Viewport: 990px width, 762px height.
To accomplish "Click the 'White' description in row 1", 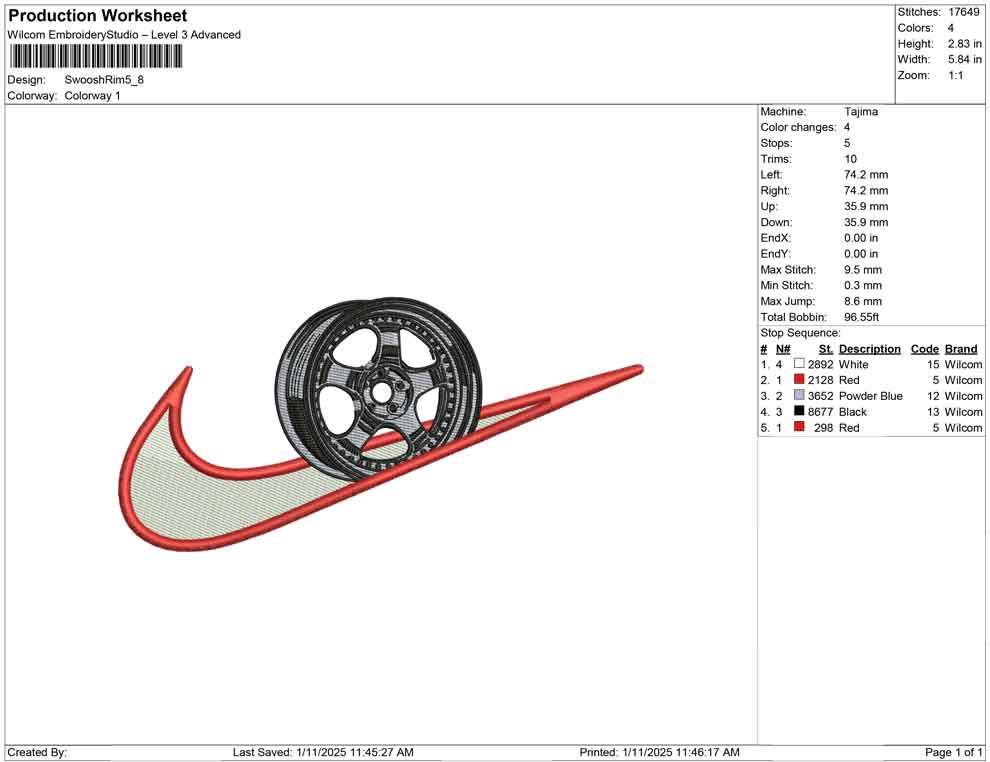I will click(853, 364).
